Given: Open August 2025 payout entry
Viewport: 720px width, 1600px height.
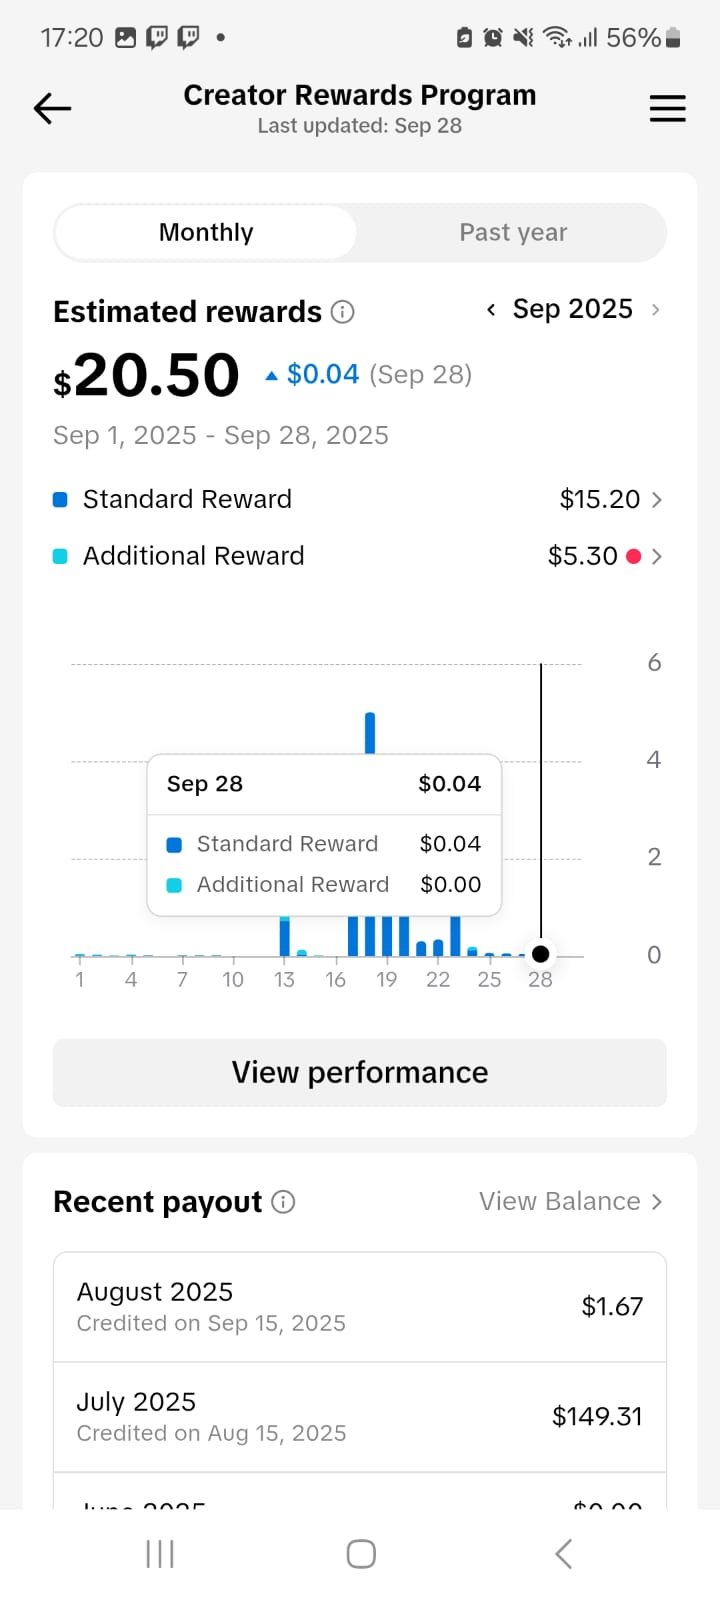Looking at the screenshot, I should (x=360, y=1306).
